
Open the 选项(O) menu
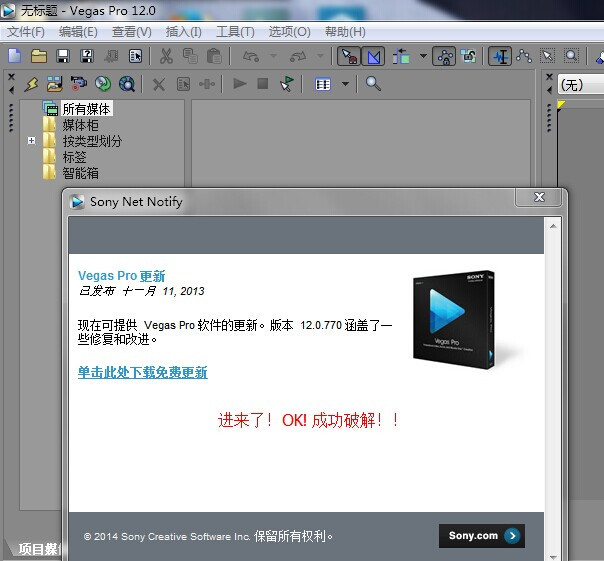tap(289, 32)
